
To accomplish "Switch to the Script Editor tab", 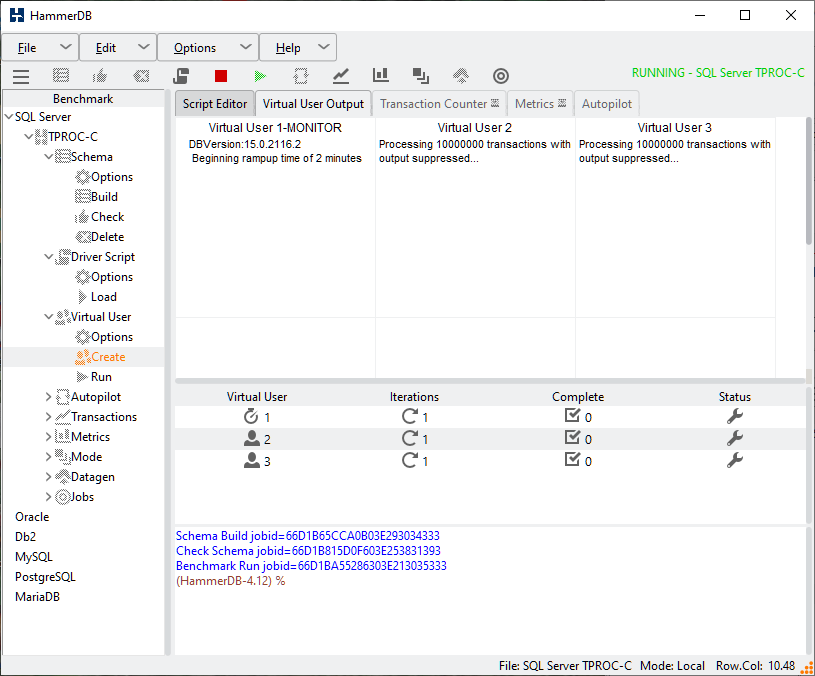I will click(x=215, y=104).
